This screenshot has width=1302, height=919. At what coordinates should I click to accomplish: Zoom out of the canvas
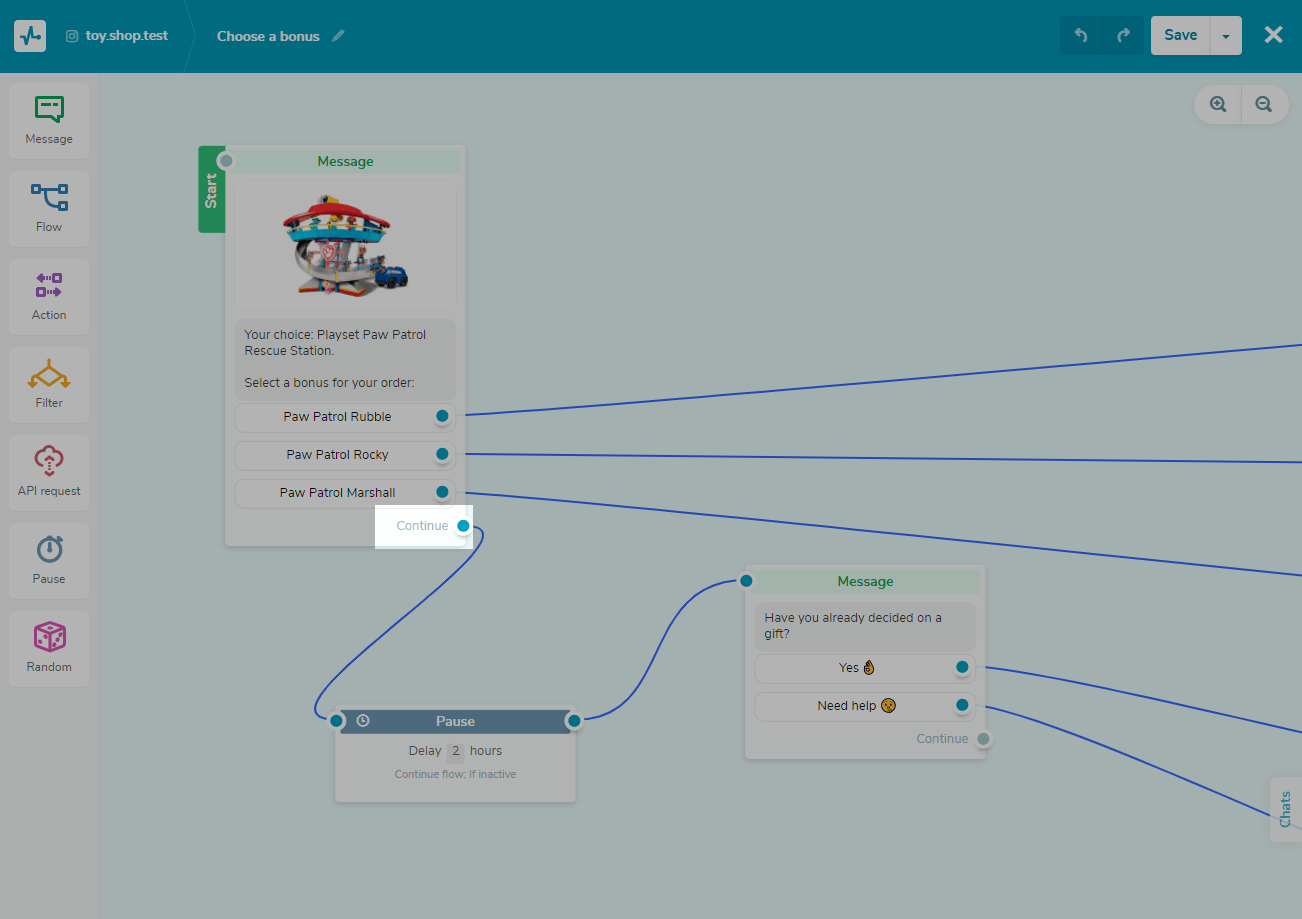pos(1264,104)
